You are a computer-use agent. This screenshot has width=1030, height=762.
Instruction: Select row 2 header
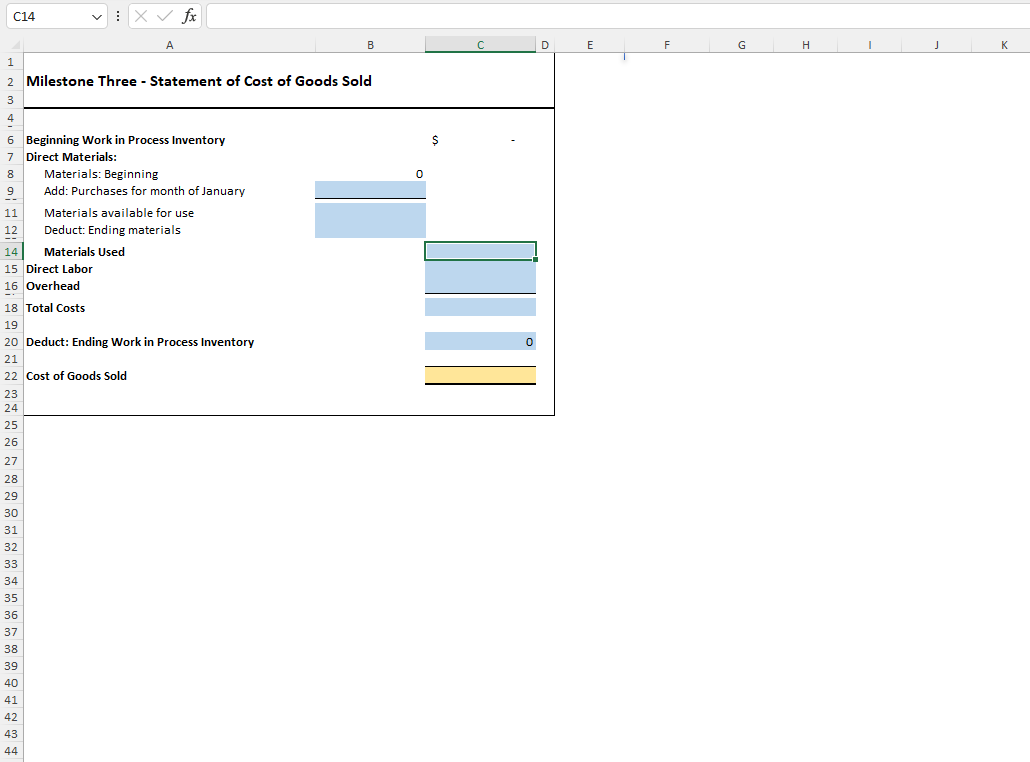[x=11, y=82]
